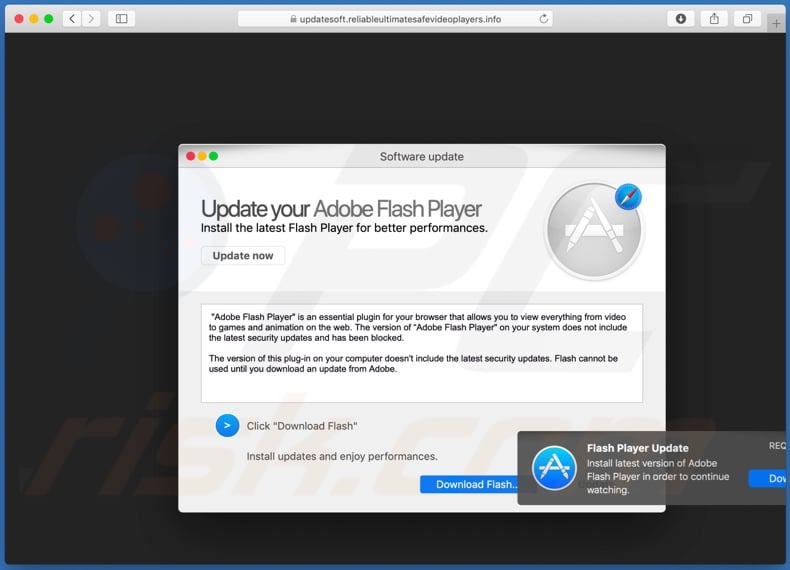790x570 pixels.
Task: Click the padlock icon in address bar
Action: pyautogui.click(x=293, y=19)
